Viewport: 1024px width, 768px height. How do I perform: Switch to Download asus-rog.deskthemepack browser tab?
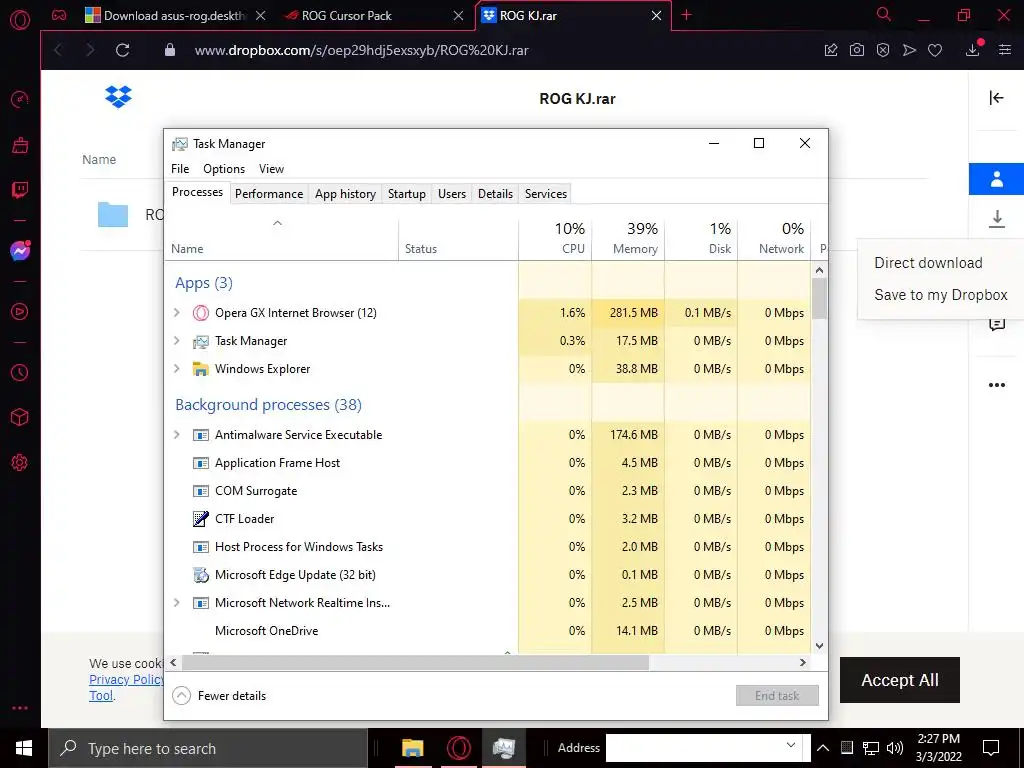[x=176, y=16]
